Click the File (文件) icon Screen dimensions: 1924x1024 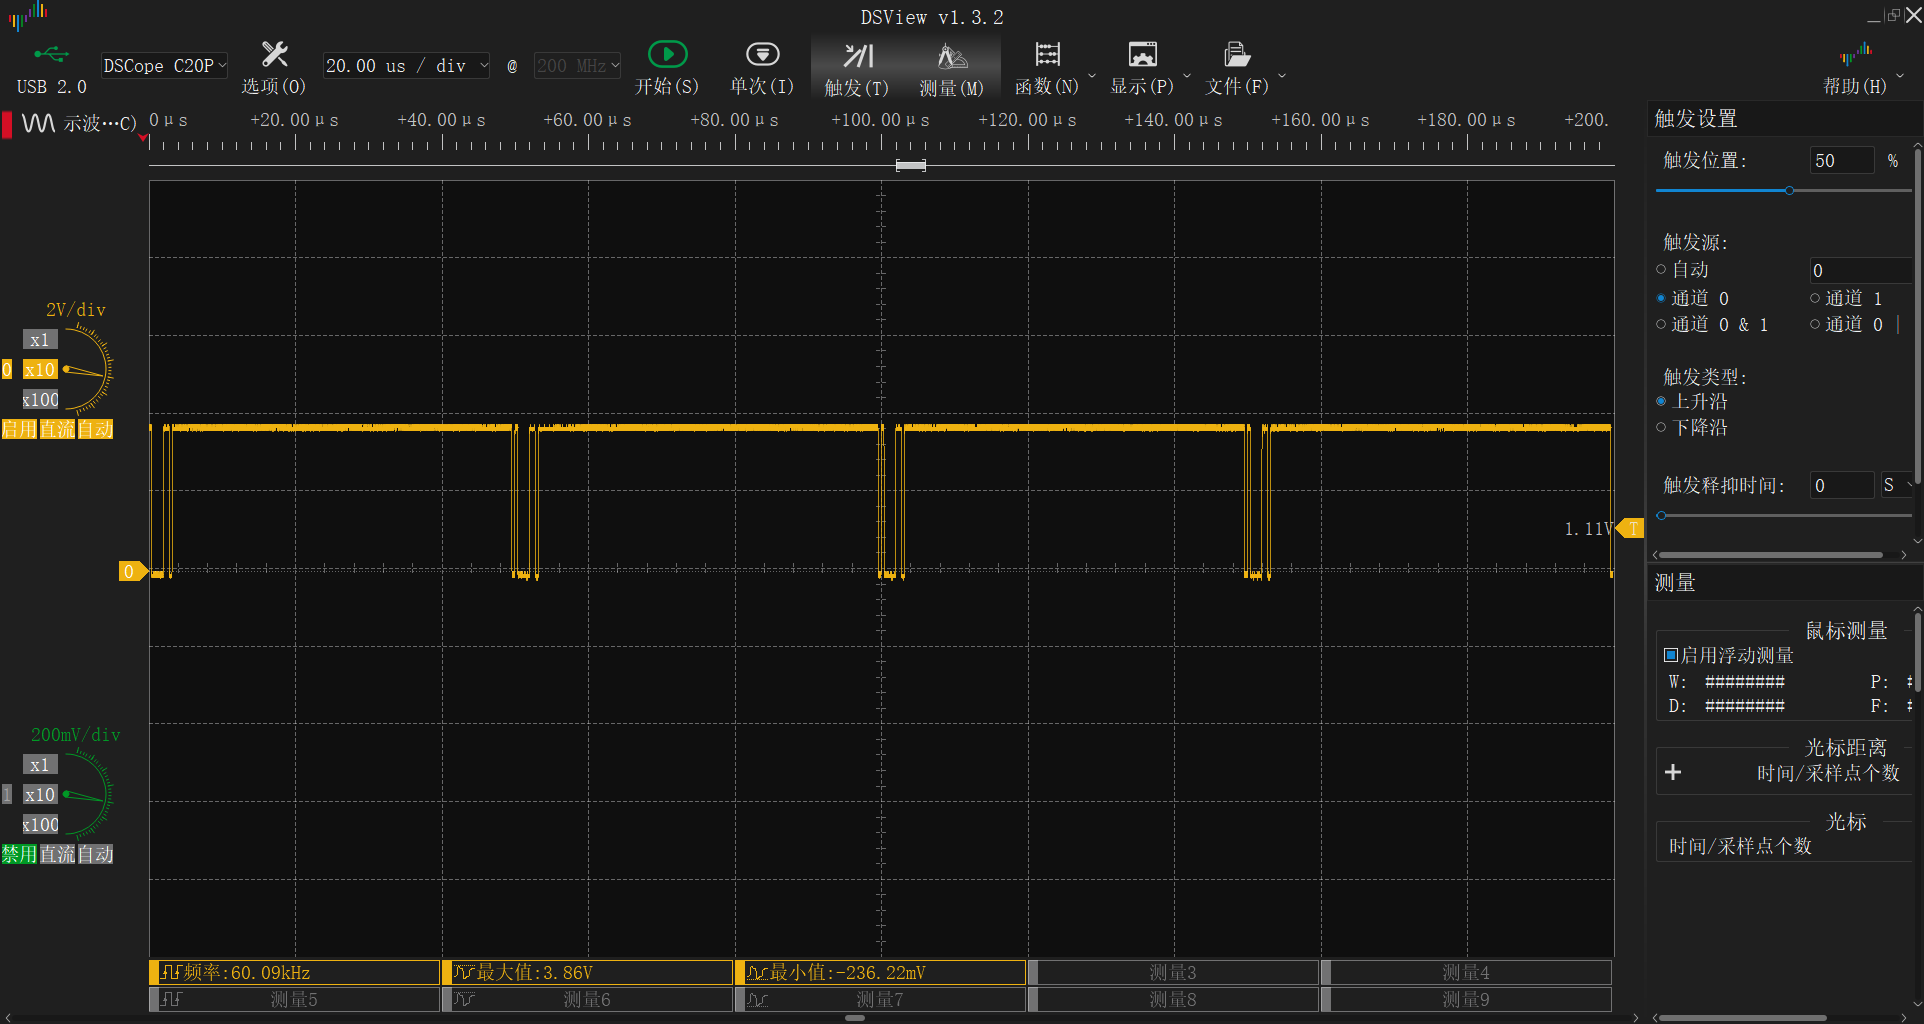pyautogui.click(x=1237, y=55)
